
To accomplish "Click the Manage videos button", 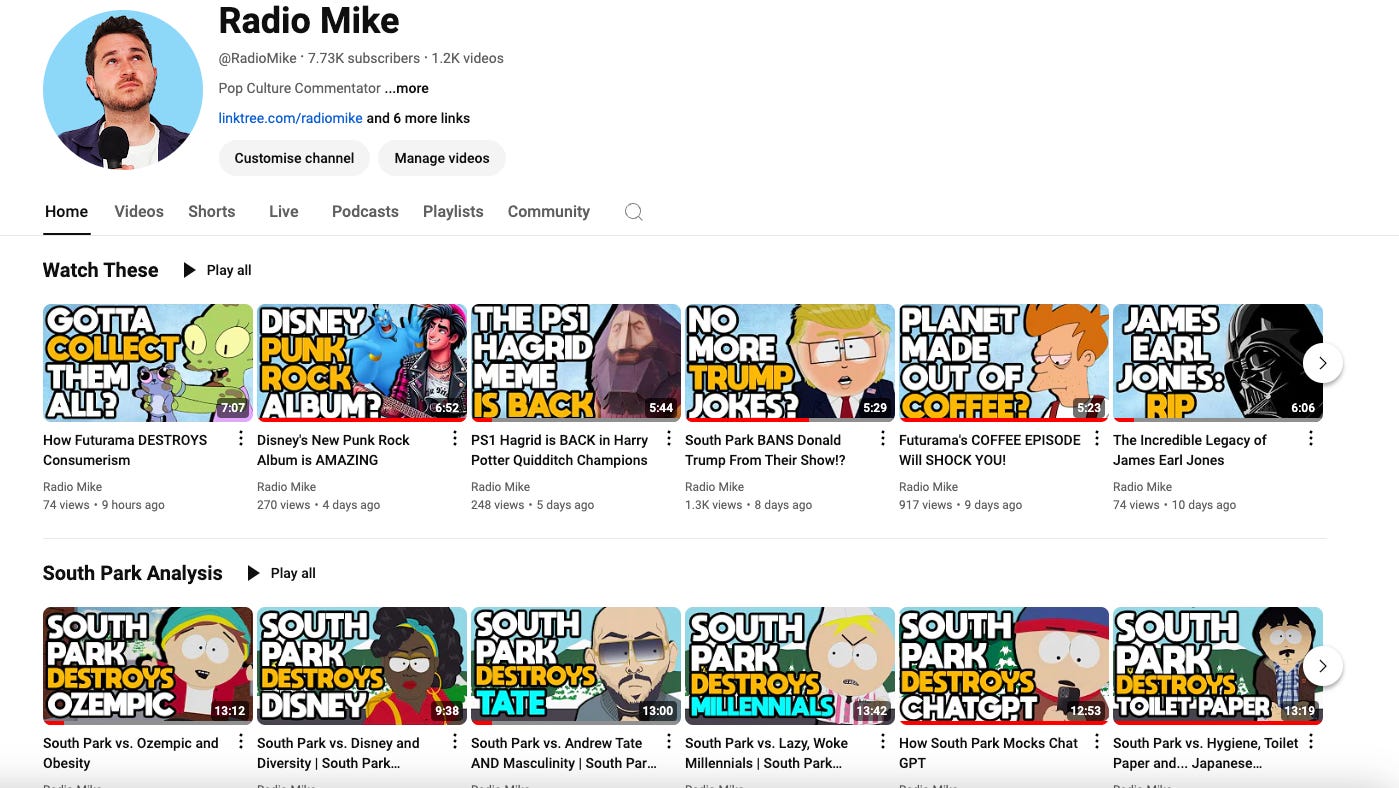I will click(x=442, y=158).
